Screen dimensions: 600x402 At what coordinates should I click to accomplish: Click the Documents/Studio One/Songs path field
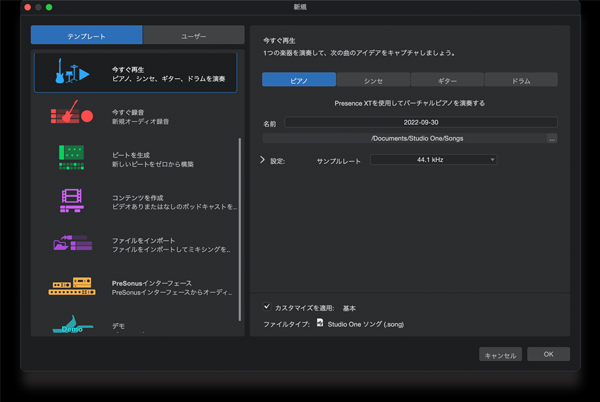(x=404, y=138)
